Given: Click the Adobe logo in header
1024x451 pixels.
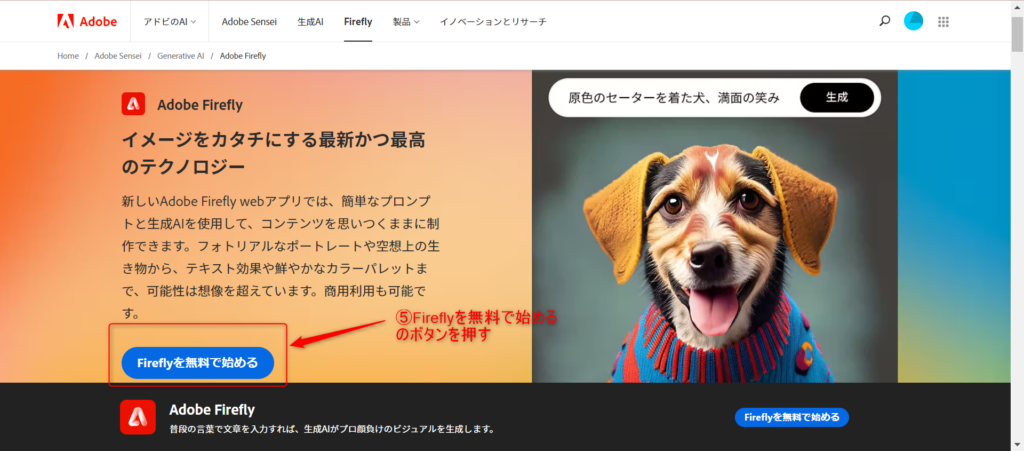Looking at the screenshot, I should (87, 22).
